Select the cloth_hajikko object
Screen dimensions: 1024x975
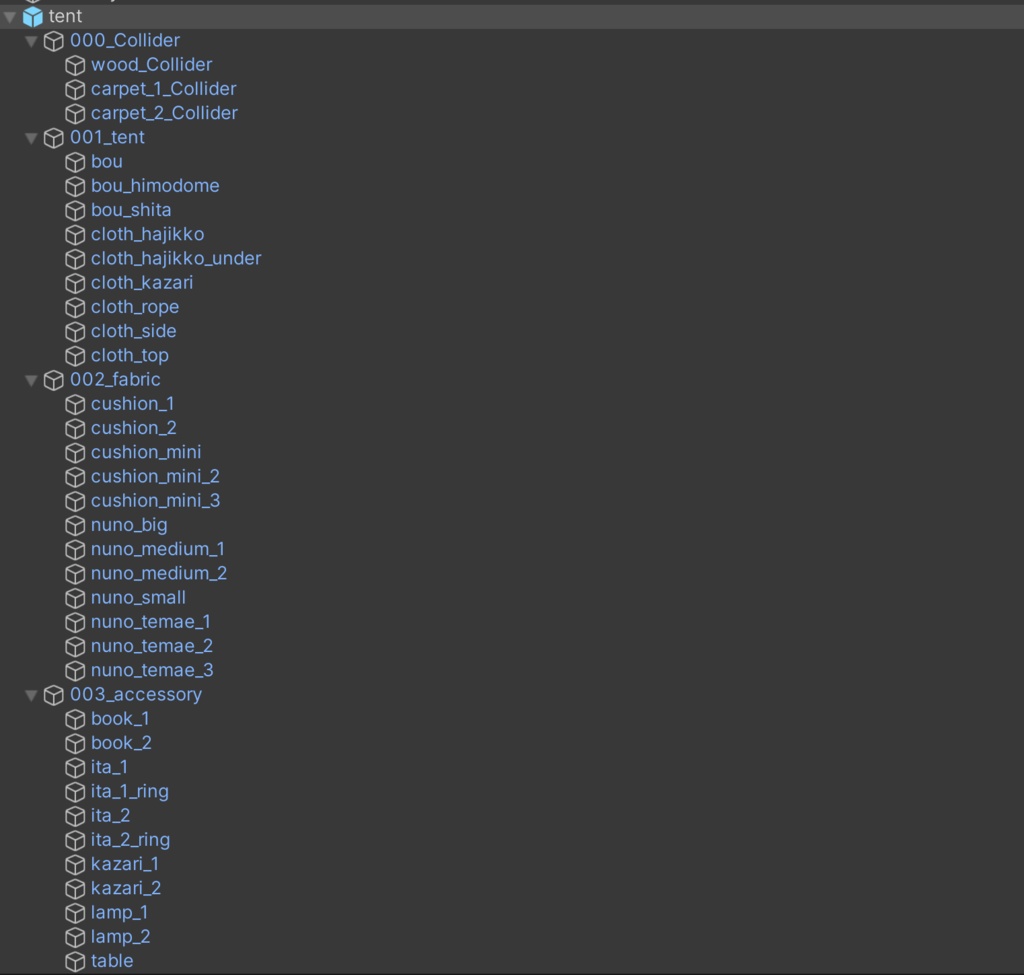pos(148,234)
